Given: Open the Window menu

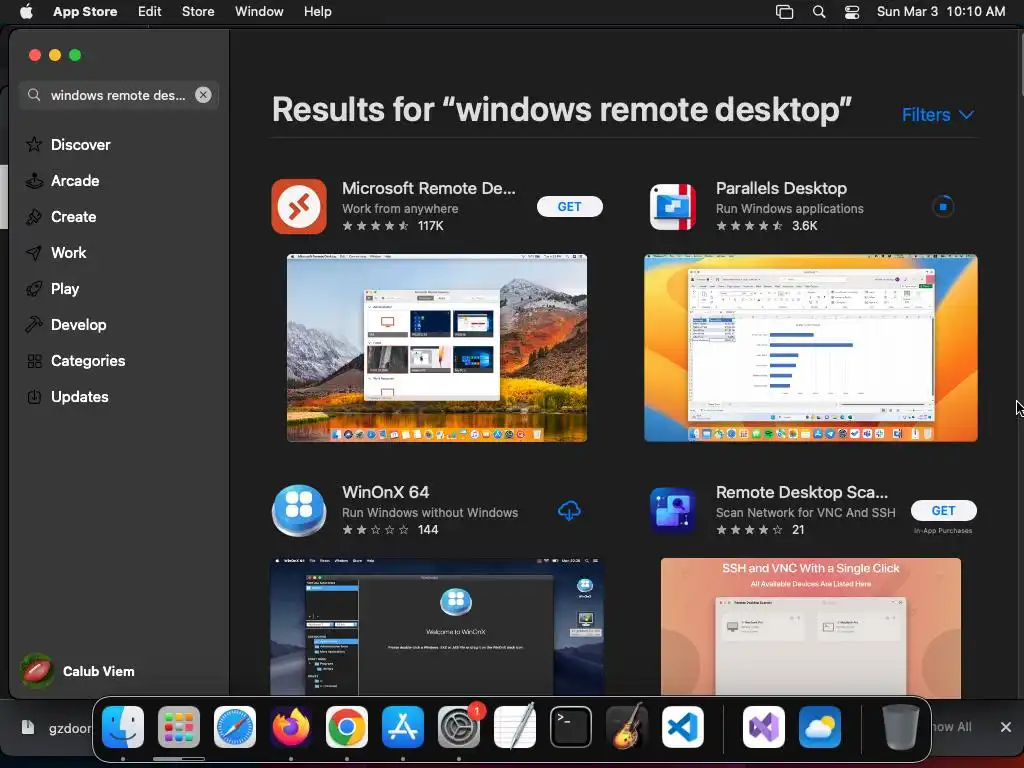Looking at the screenshot, I should point(259,12).
